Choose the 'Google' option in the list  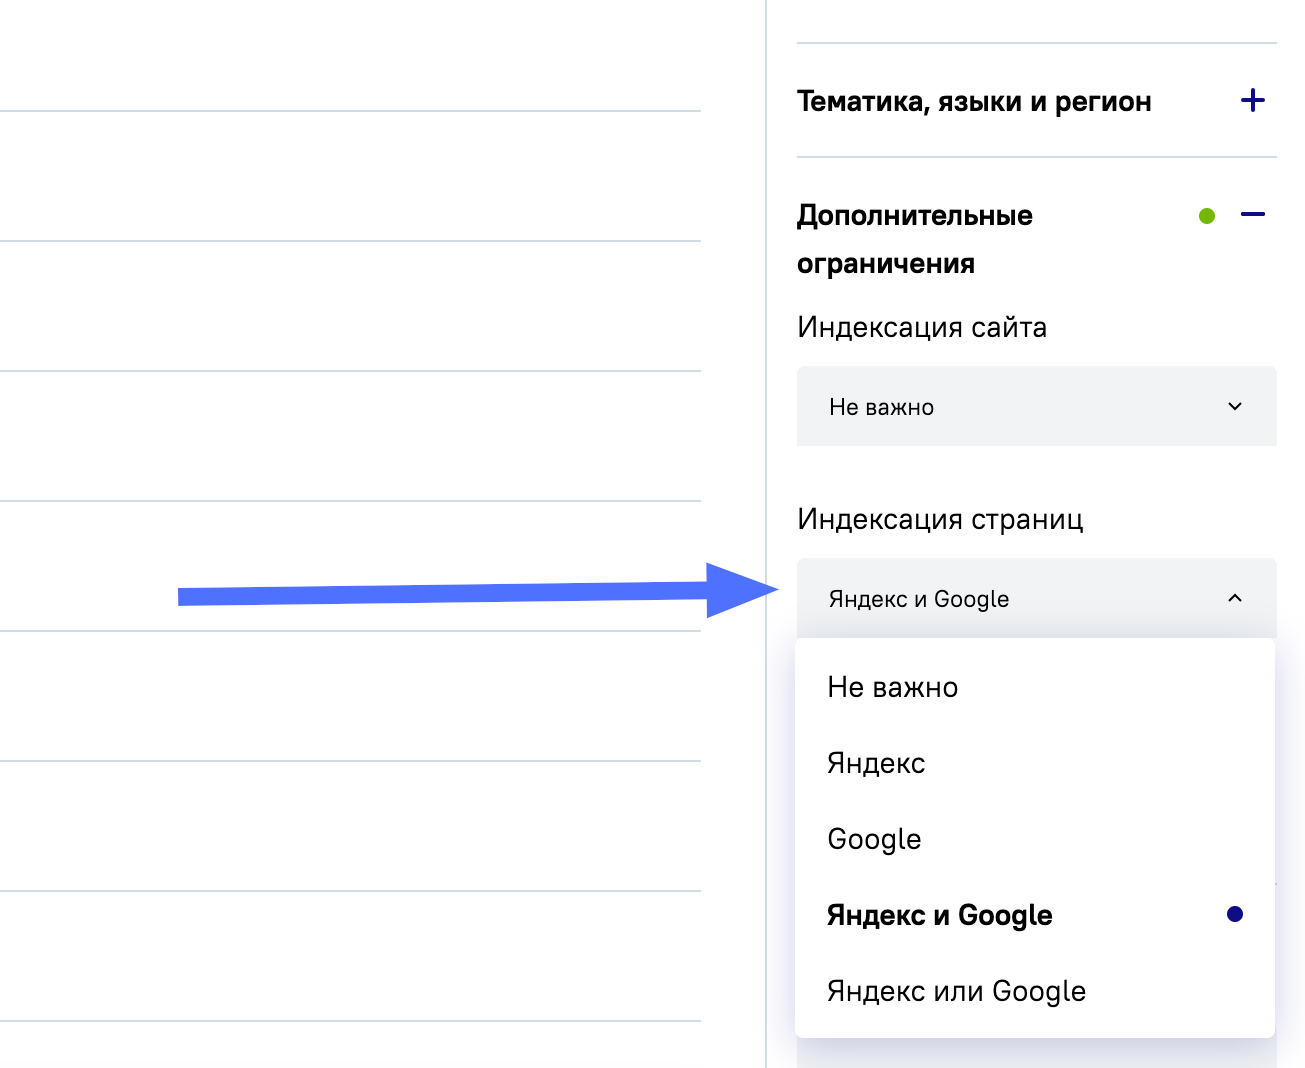[874, 839]
